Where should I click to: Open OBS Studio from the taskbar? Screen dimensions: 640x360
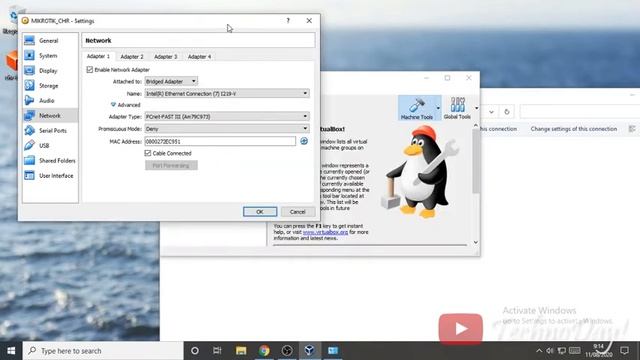(x=287, y=351)
